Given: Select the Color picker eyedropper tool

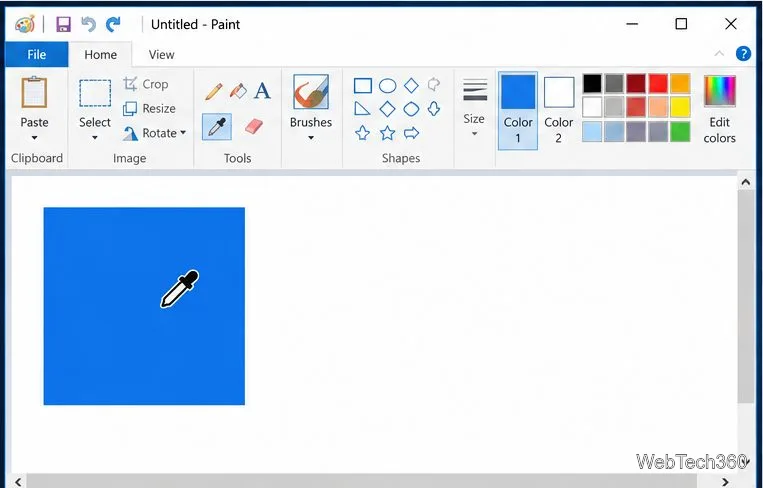Looking at the screenshot, I should click(x=217, y=127).
